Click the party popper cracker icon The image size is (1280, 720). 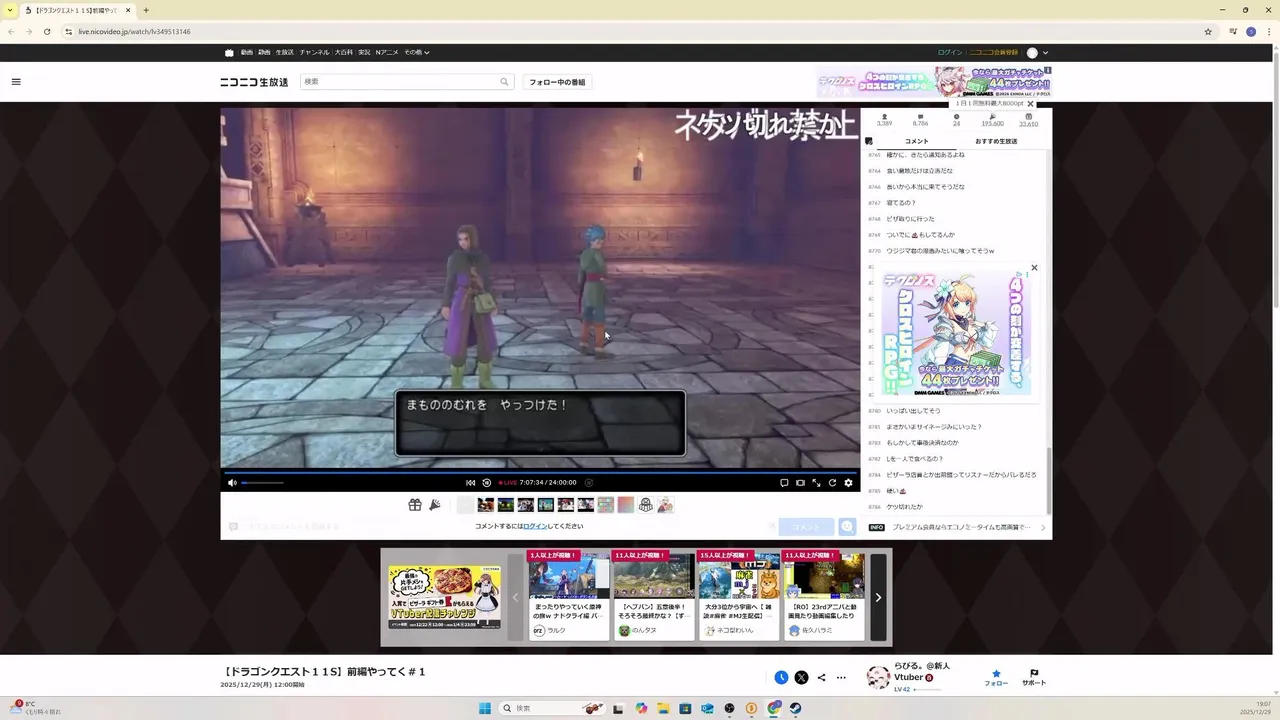(435, 505)
